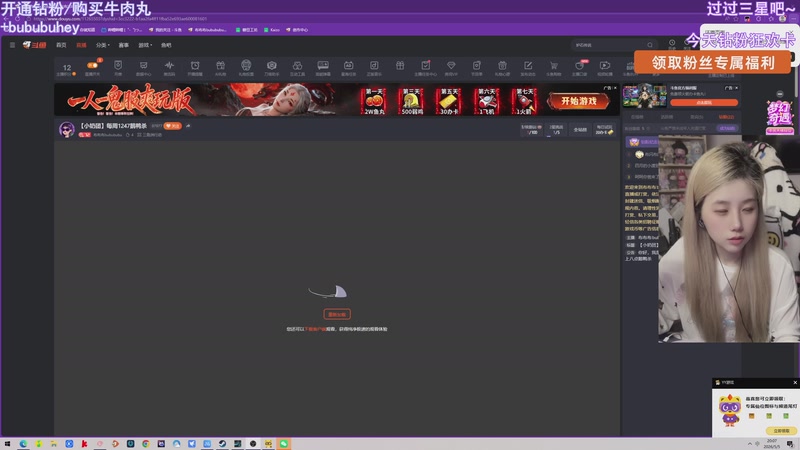Click the 开始游戏 banner button
Image resolution: width=800 pixels, height=450 pixels.
(x=579, y=101)
